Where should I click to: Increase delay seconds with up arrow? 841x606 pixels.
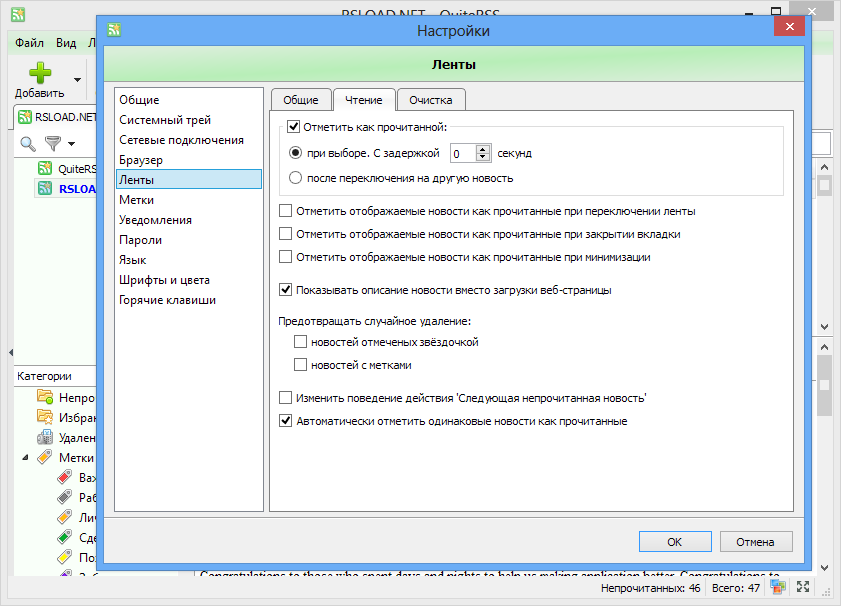pos(483,149)
